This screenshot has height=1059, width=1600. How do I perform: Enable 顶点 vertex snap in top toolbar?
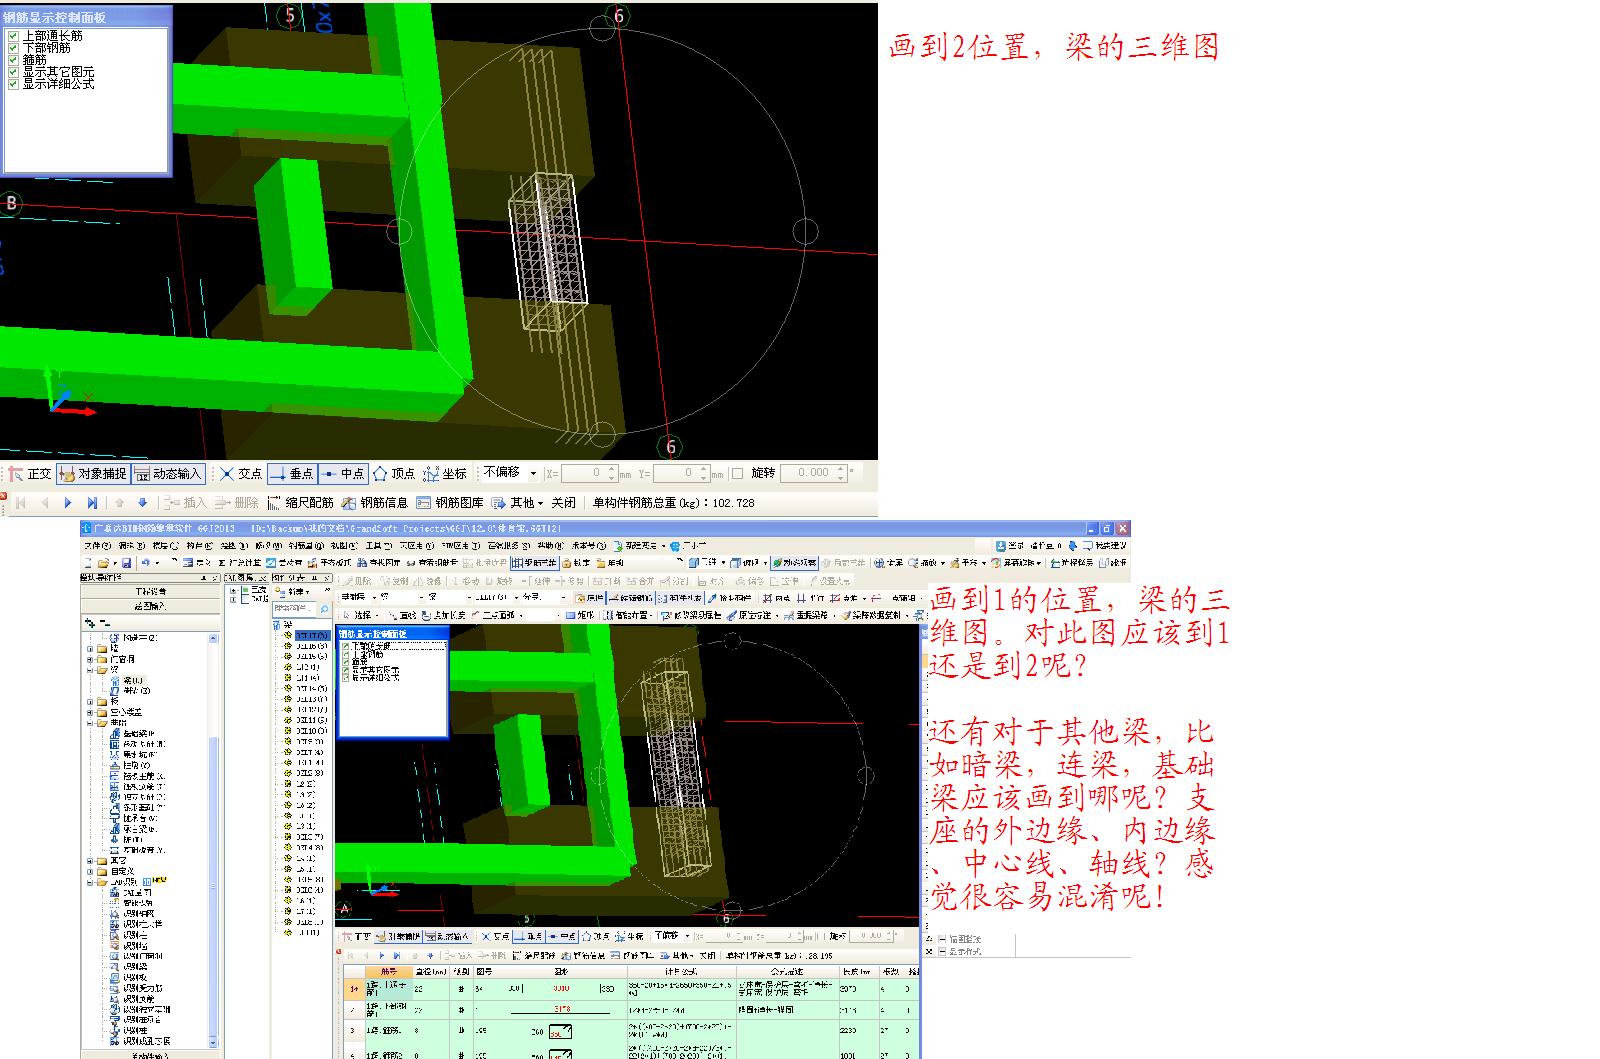click(394, 474)
